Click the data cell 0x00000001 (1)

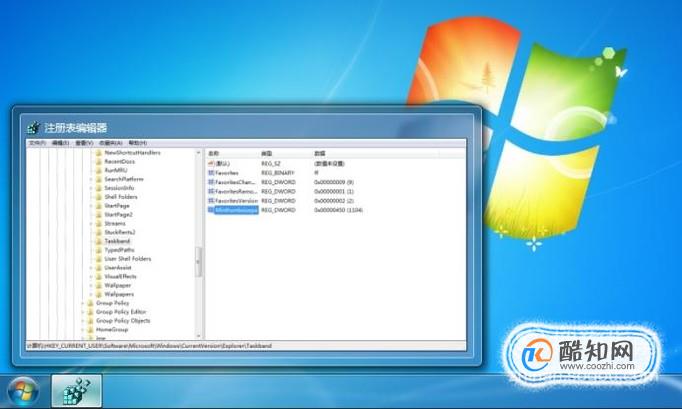tap(334, 191)
